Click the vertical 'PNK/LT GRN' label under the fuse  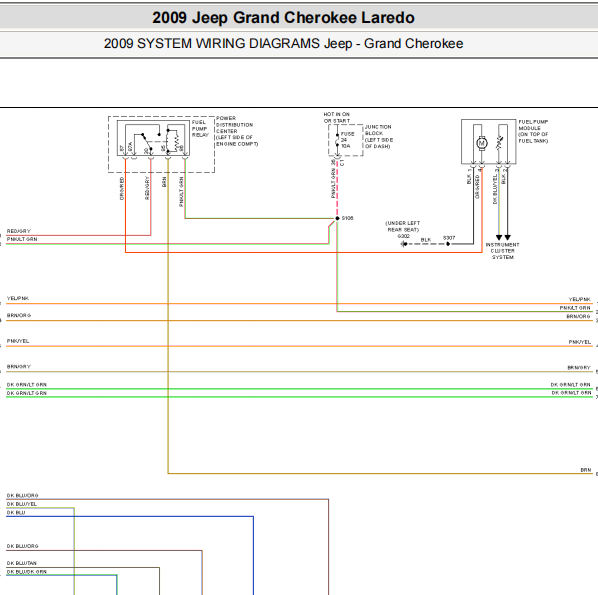(333, 182)
